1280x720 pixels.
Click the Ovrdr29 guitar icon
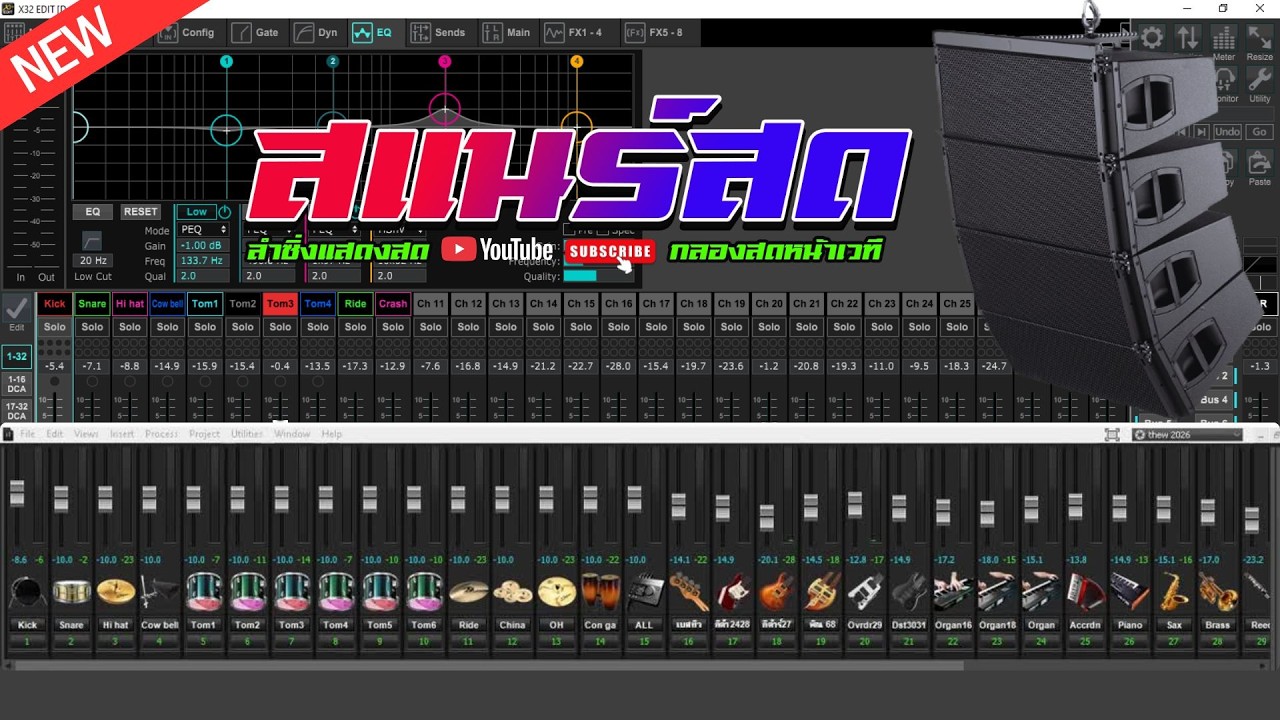click(865, 592)
